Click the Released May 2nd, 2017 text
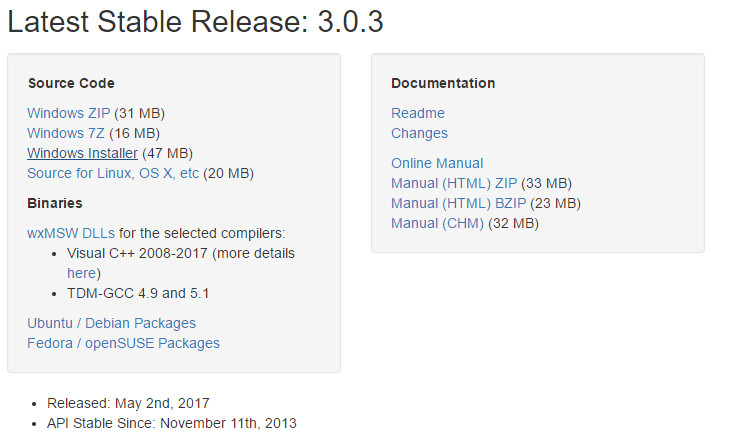 tap(128, 403)
